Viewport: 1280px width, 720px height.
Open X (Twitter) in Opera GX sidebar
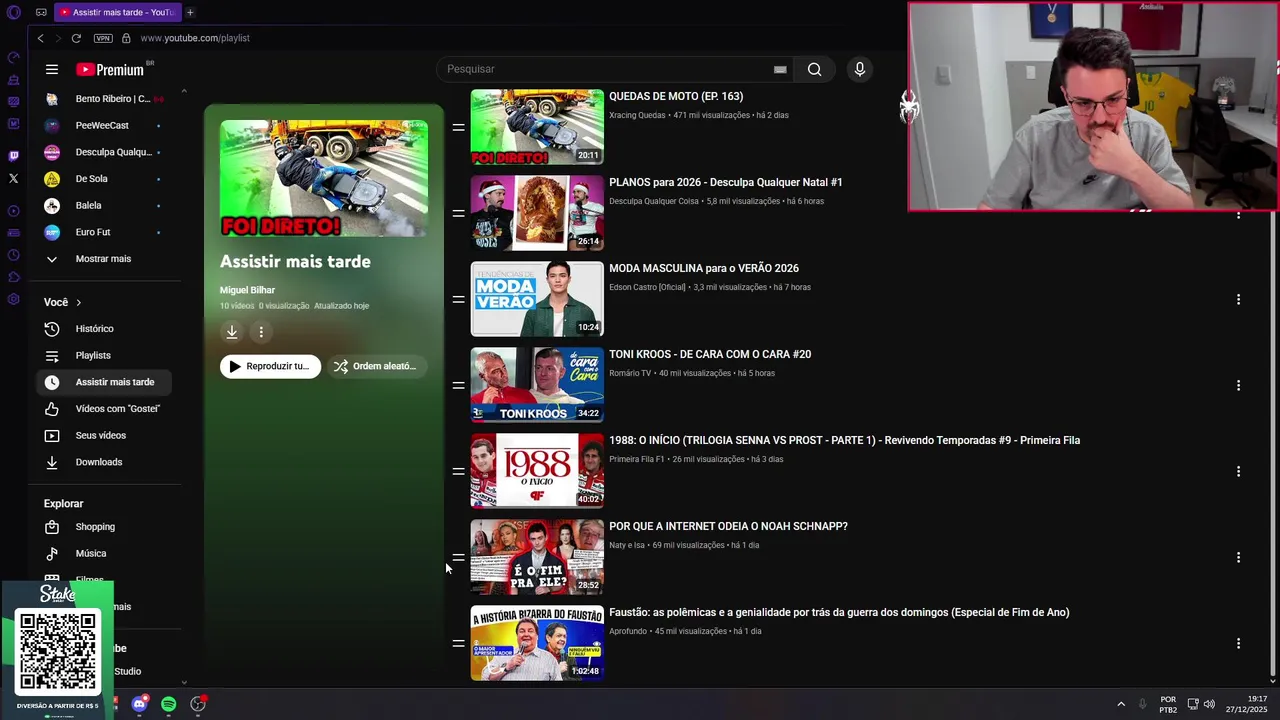point(13,179)
